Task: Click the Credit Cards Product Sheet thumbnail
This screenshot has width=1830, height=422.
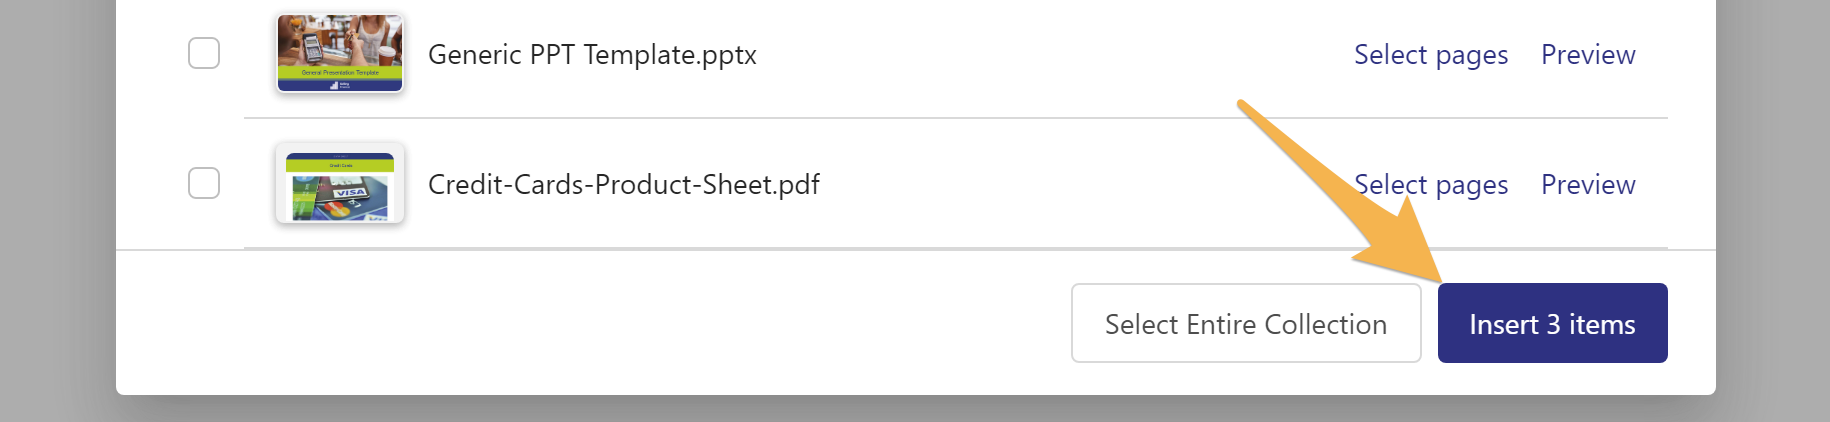Action: 340,183
